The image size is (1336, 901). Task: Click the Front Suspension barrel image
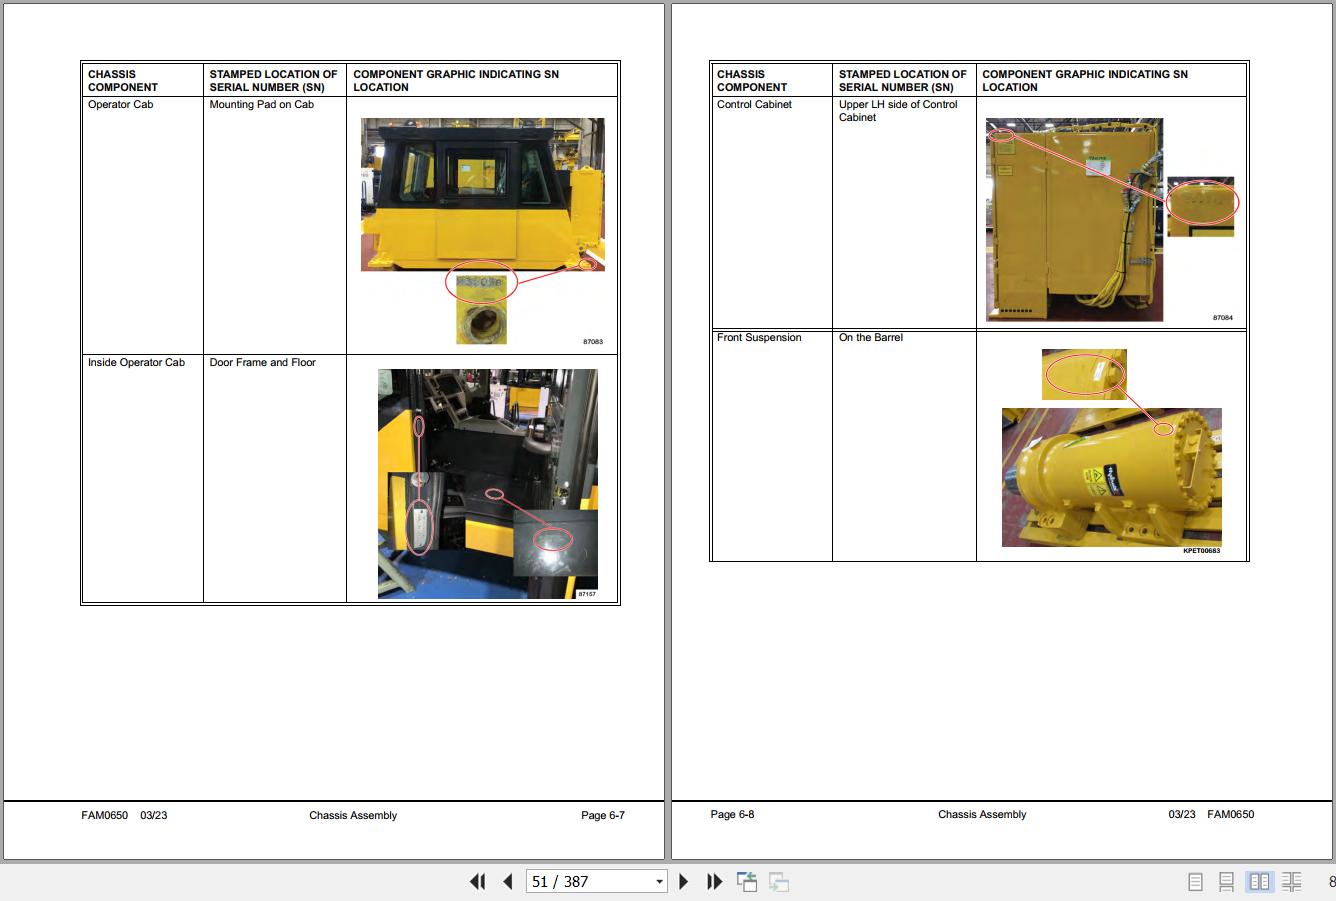1111,476
